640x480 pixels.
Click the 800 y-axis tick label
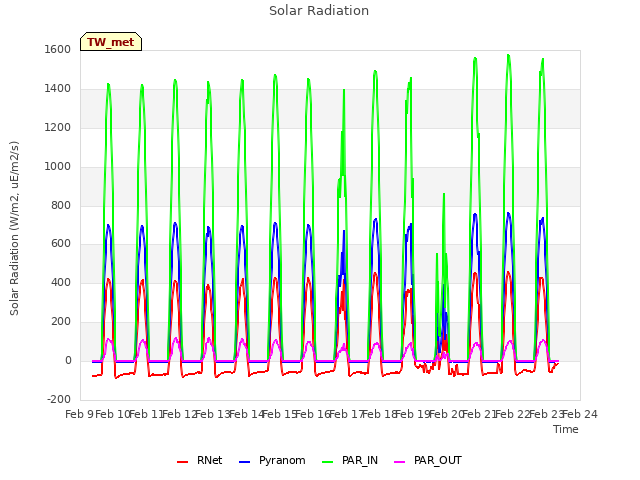(61, 205)
